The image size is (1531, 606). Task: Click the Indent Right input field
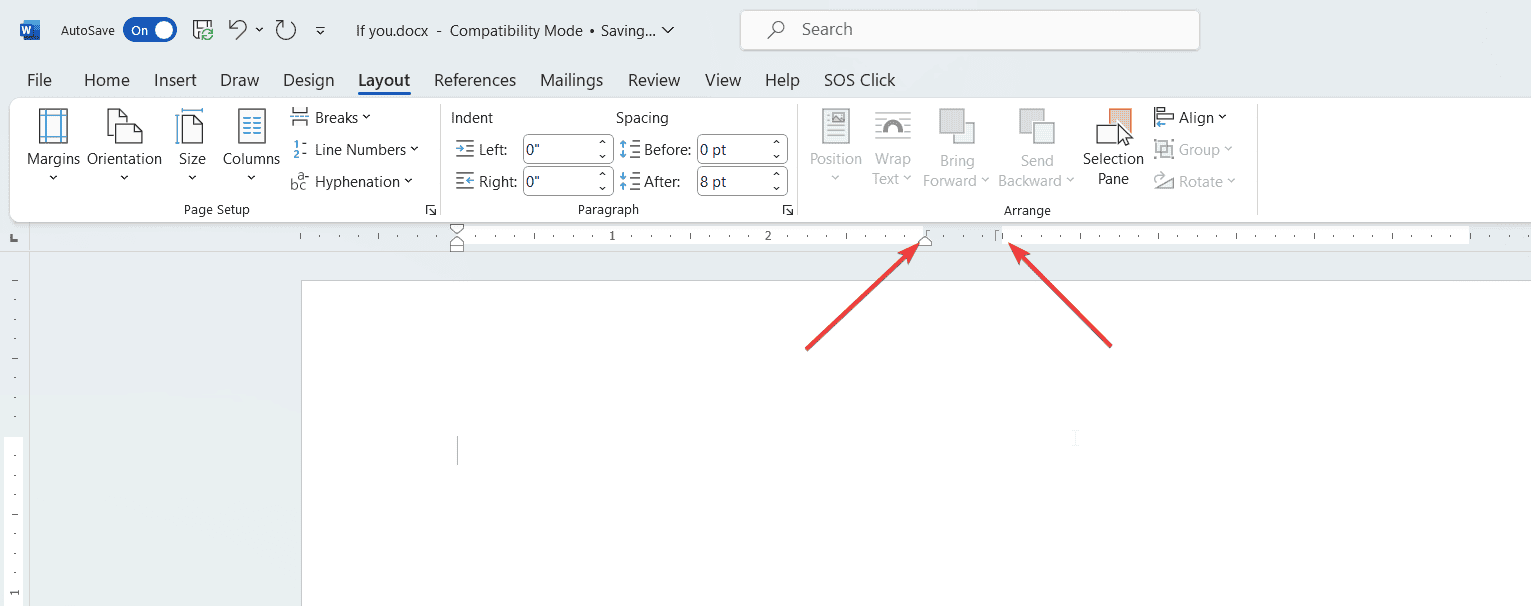pos(558,181)
